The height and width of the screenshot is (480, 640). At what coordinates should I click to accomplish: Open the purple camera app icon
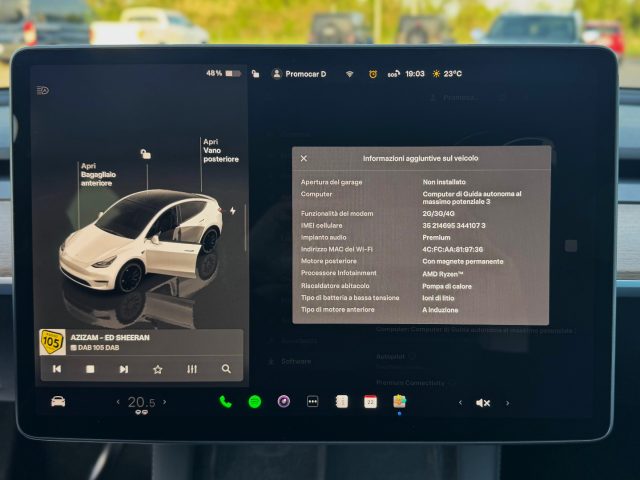284,402
